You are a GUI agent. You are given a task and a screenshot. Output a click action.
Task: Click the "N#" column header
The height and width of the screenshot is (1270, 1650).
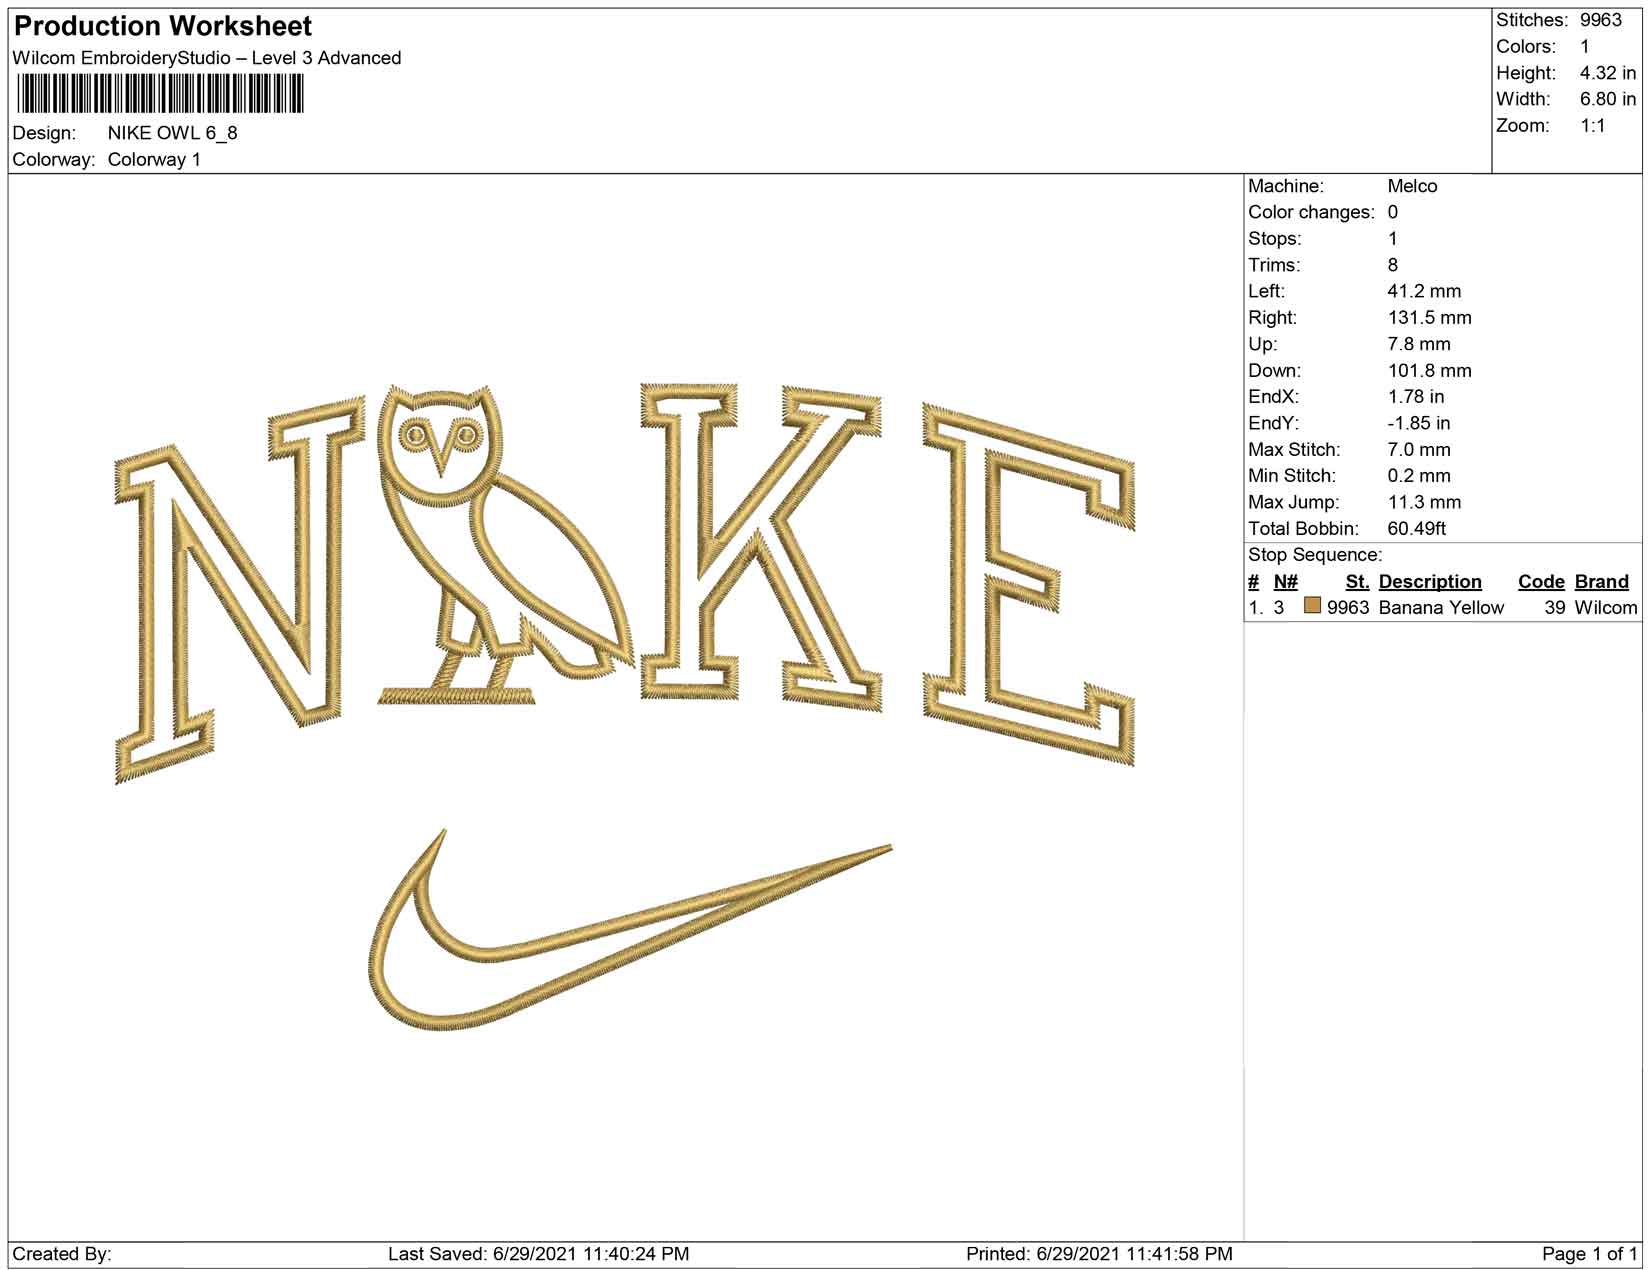click(1286, 582)
